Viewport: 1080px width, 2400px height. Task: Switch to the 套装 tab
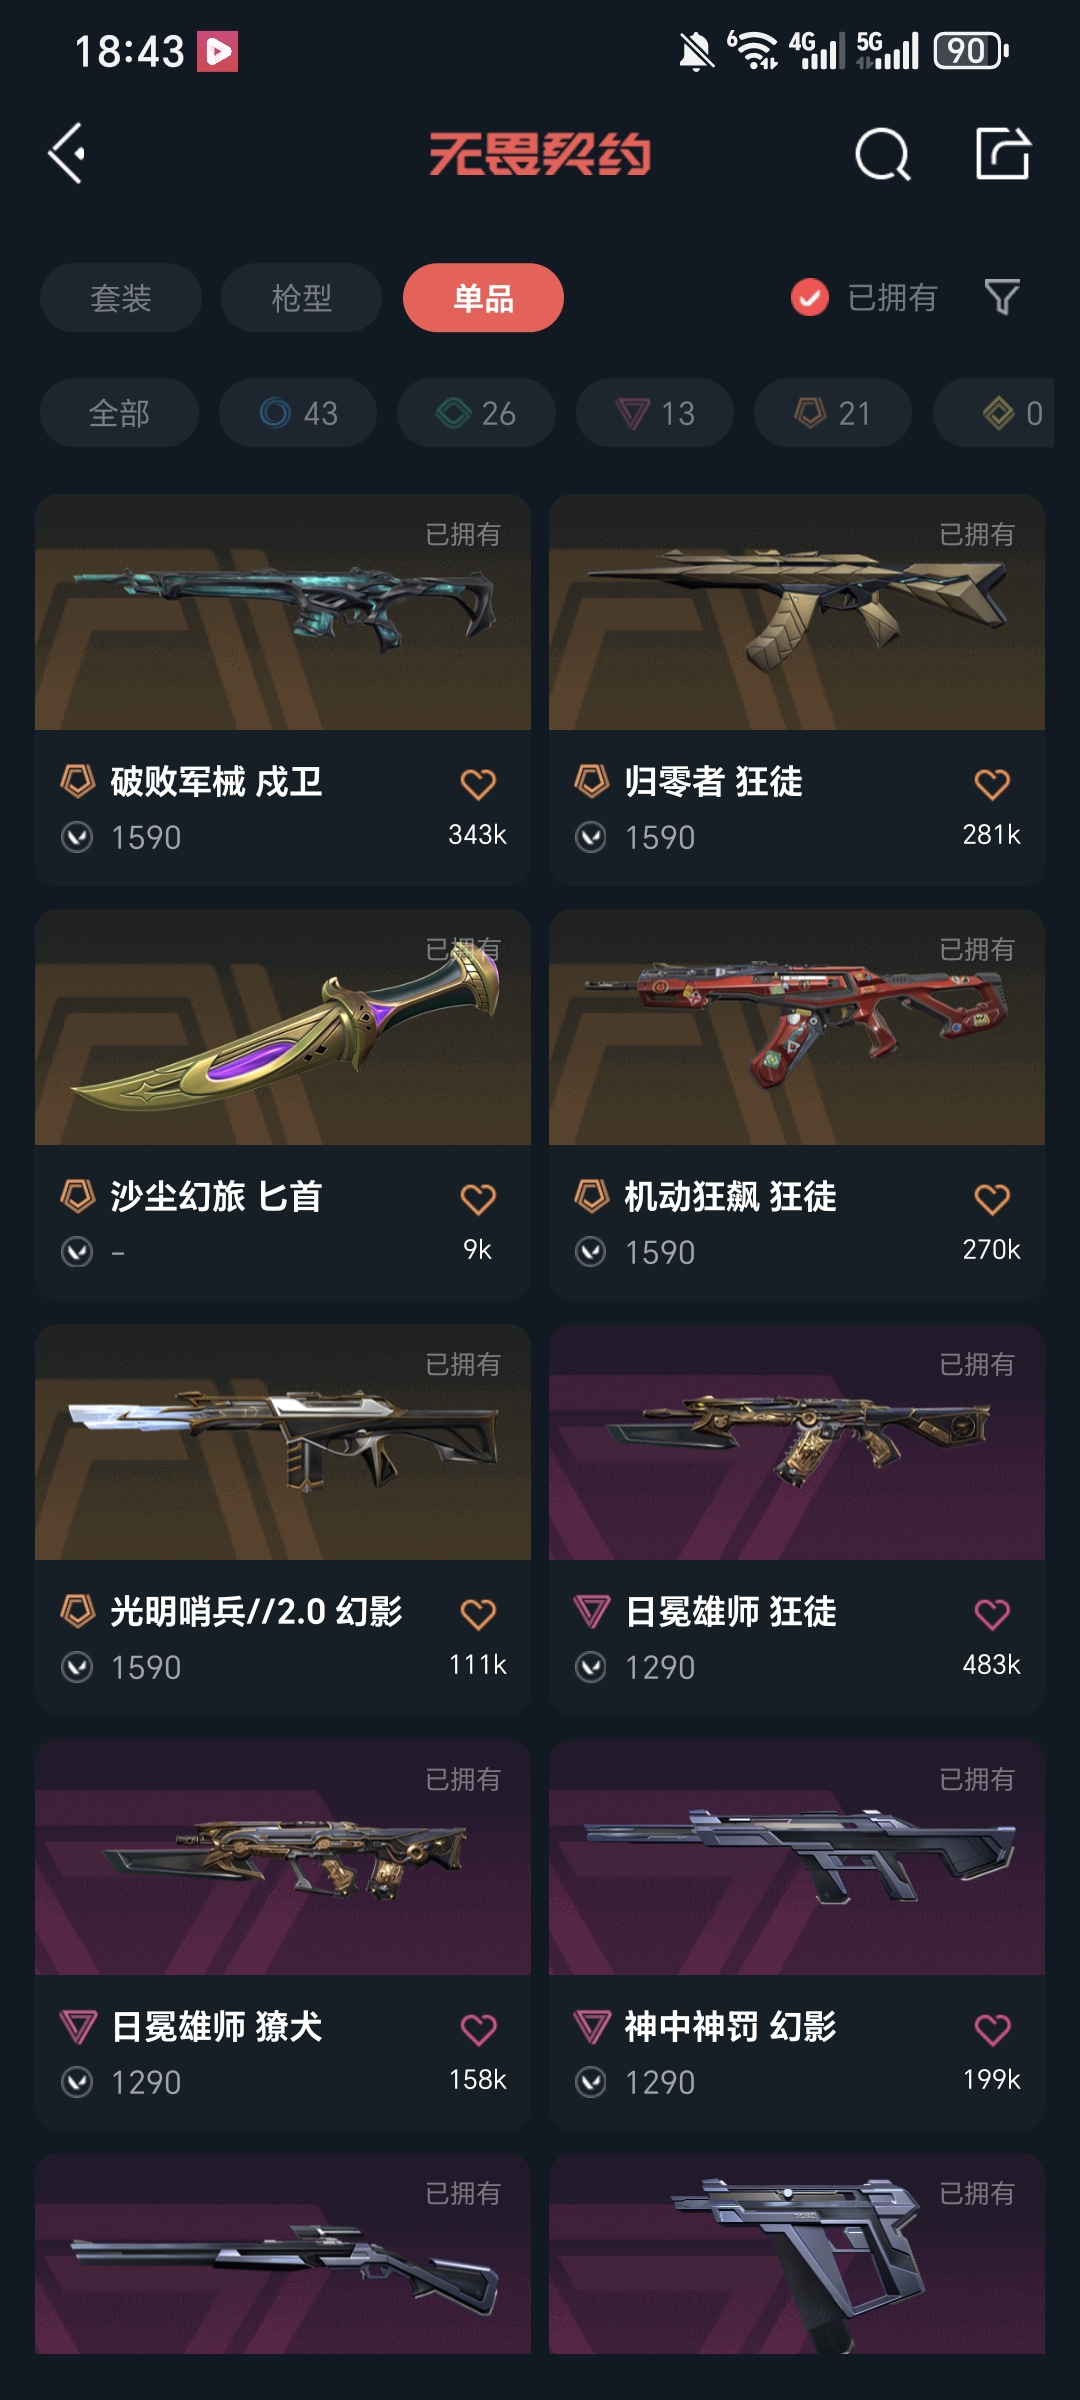[121, 298]
